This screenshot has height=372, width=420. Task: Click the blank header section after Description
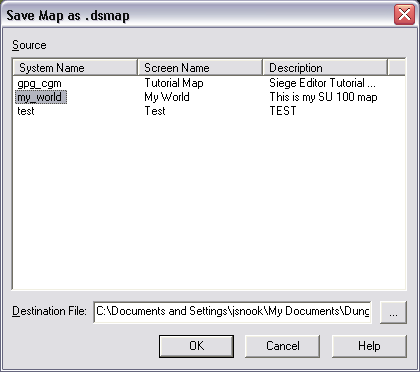[397, 68]
